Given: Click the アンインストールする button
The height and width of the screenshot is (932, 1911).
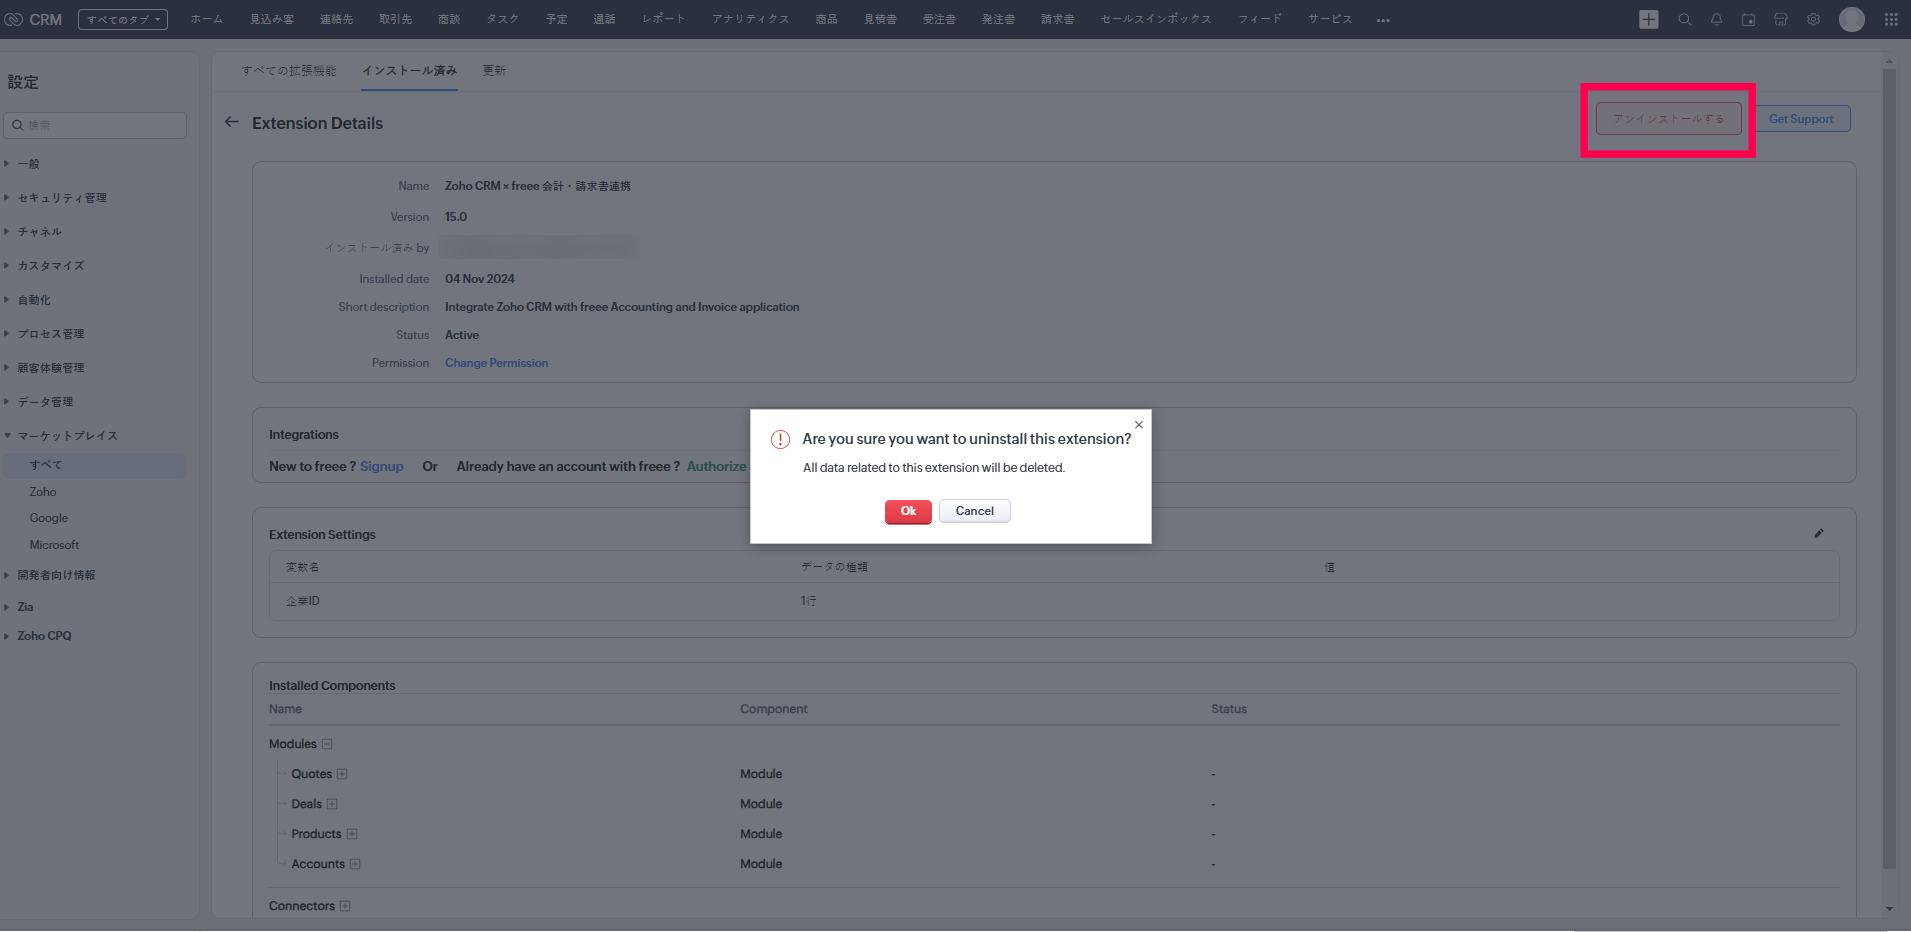Looking at the screenshot, I should (x=1668, y=119).
